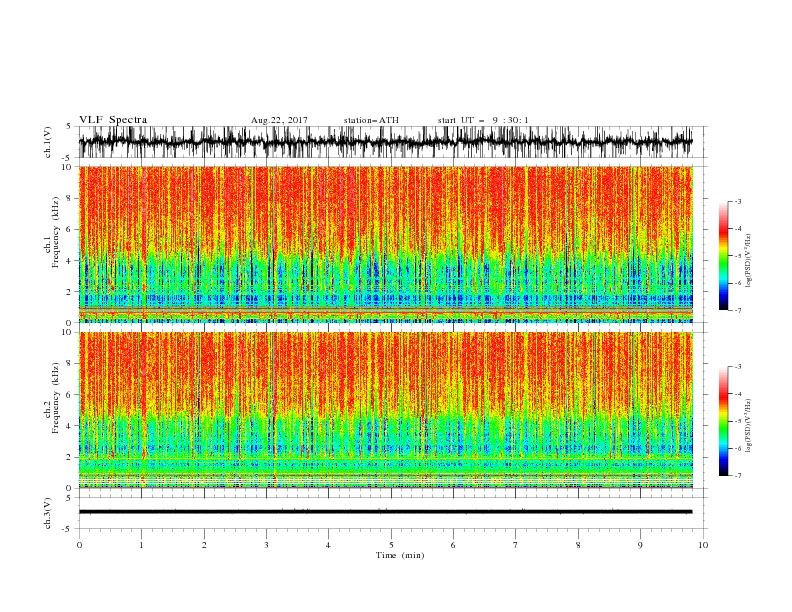Viewport: 792px width, 612px height.
Task: Click the time axis tick label "7"
Action: point(516,545)
